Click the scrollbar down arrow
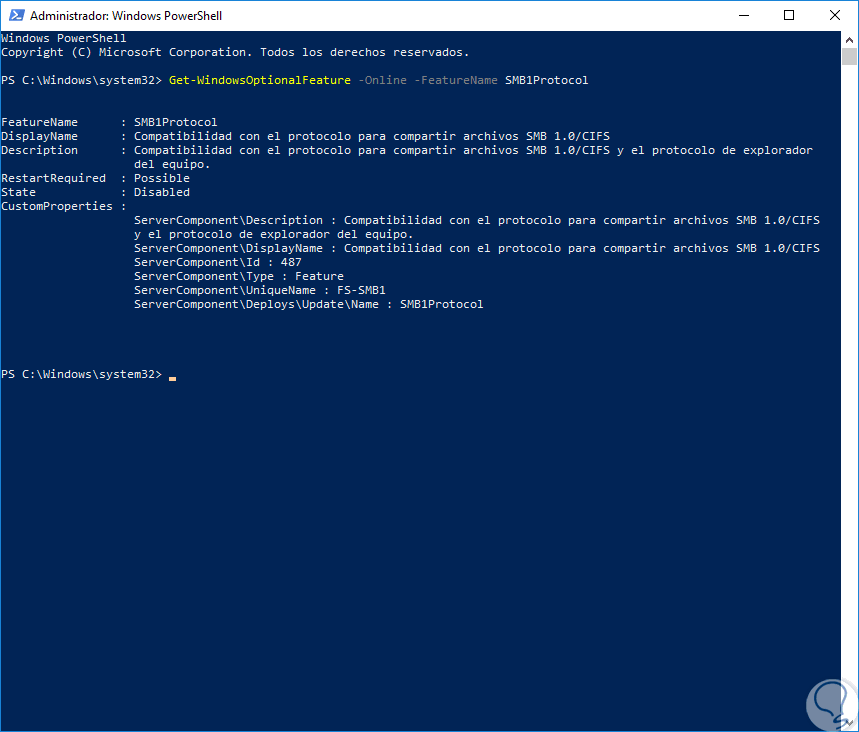This screenshot has height=732, width=859. tap(850, 724)
